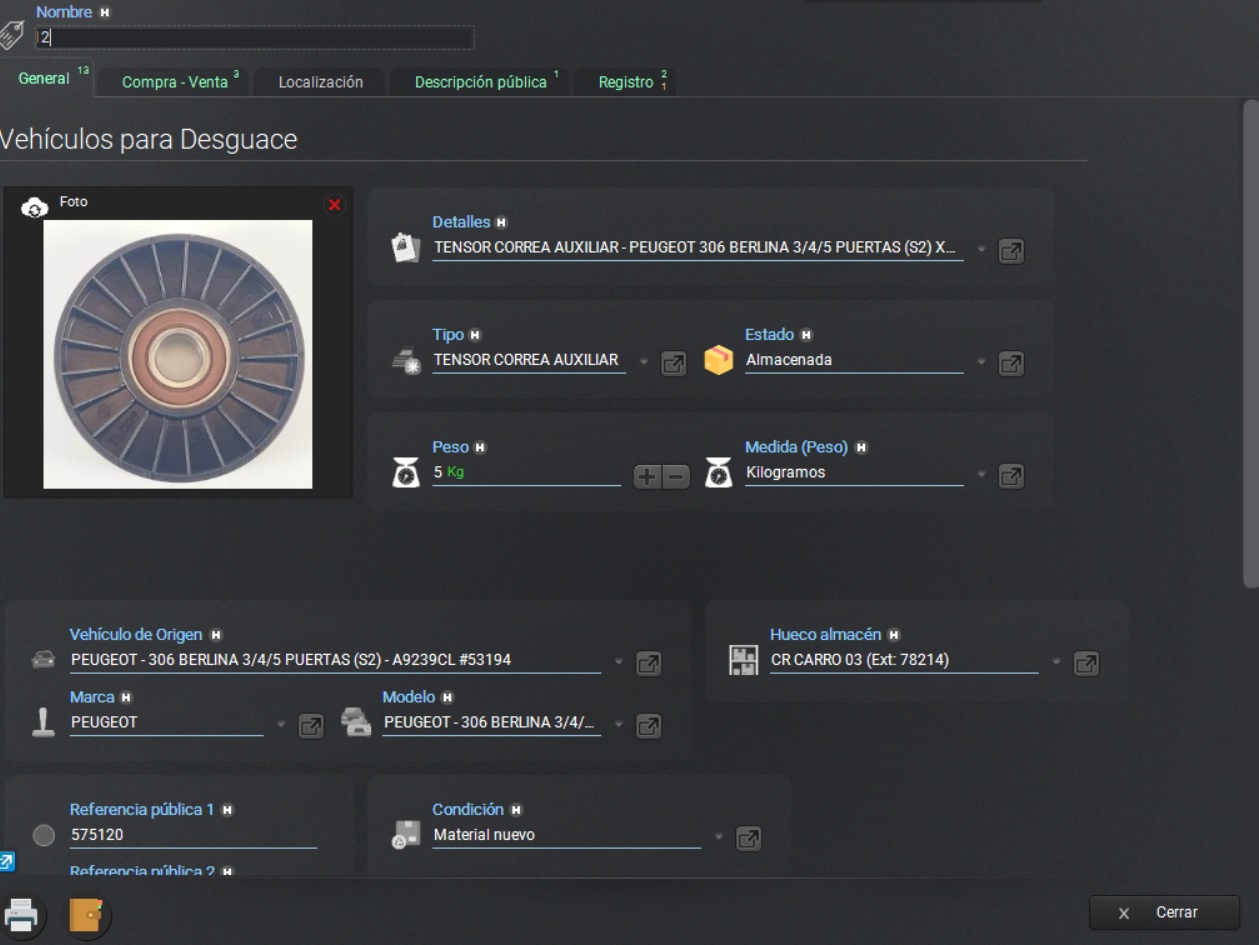This screenshot has height=945, width=1259.
Task: Click the Cerrar button
Action: [x=1164, y=912]
